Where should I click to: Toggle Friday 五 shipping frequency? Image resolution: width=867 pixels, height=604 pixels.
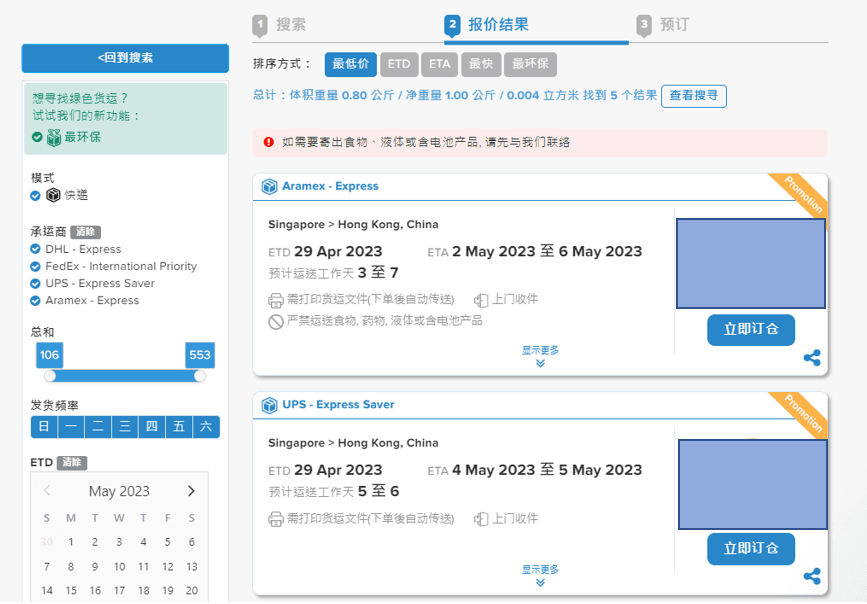point(179,427)
